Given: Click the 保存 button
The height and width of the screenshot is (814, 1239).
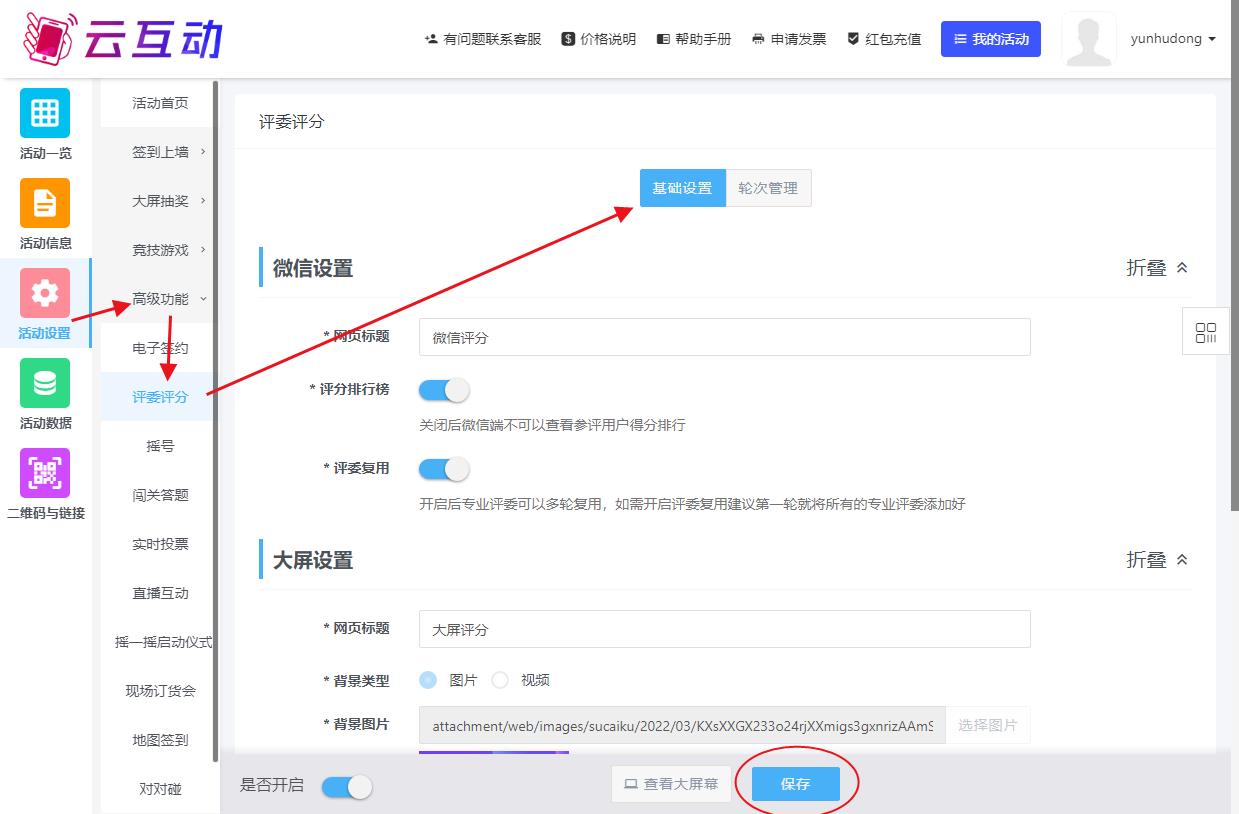Looking at the screenshot, I should pyautogui.click(x=796, y=784).
